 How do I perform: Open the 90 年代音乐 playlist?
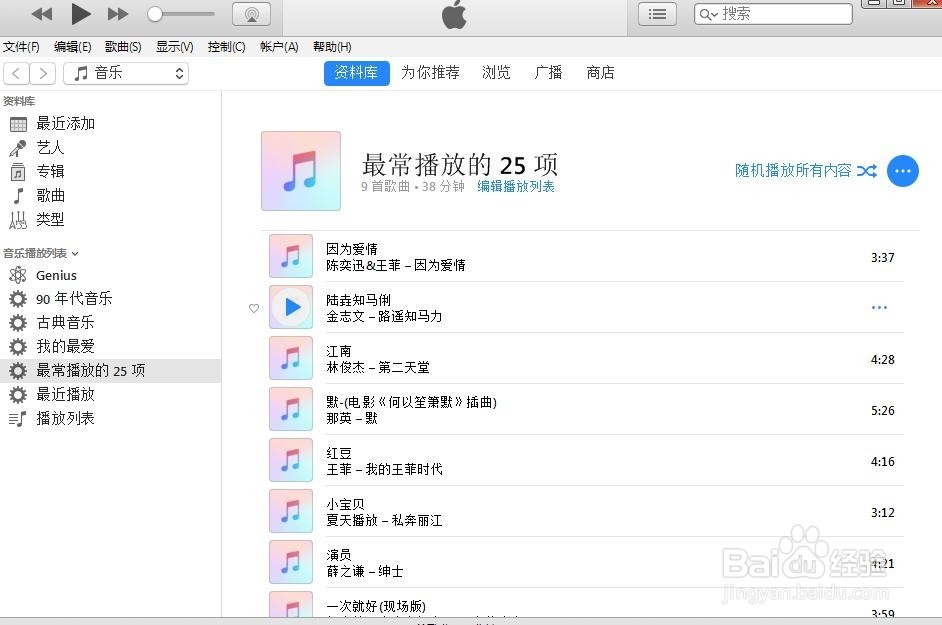click(x=74, y=299)
